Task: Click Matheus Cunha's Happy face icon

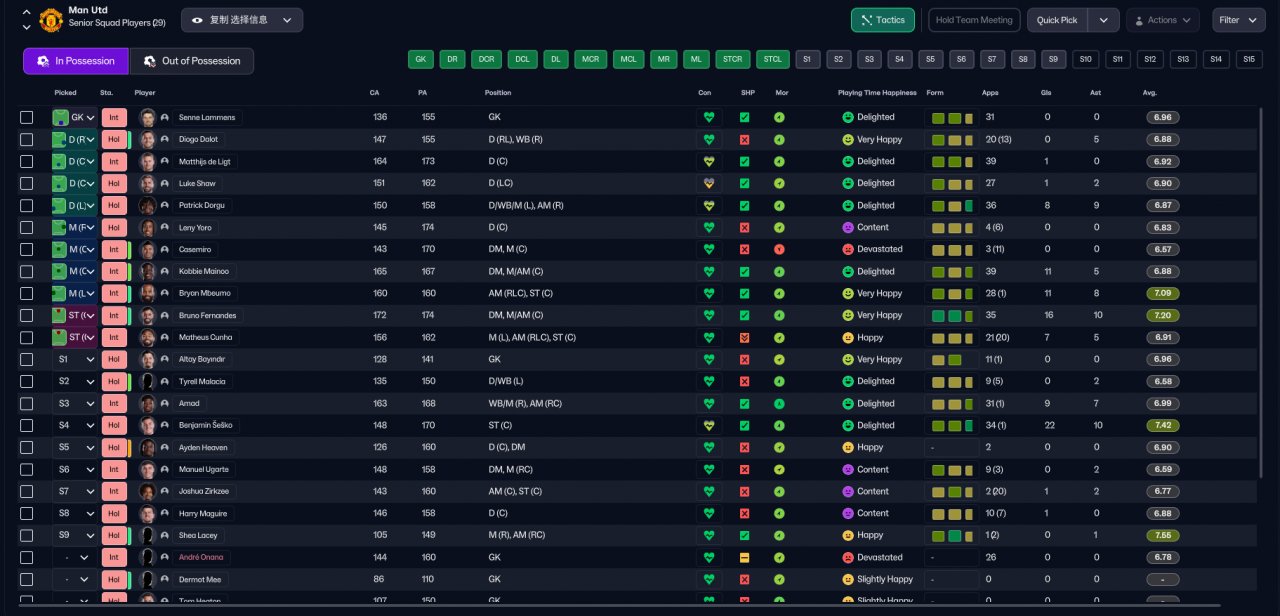Action: tap(848, 337)
